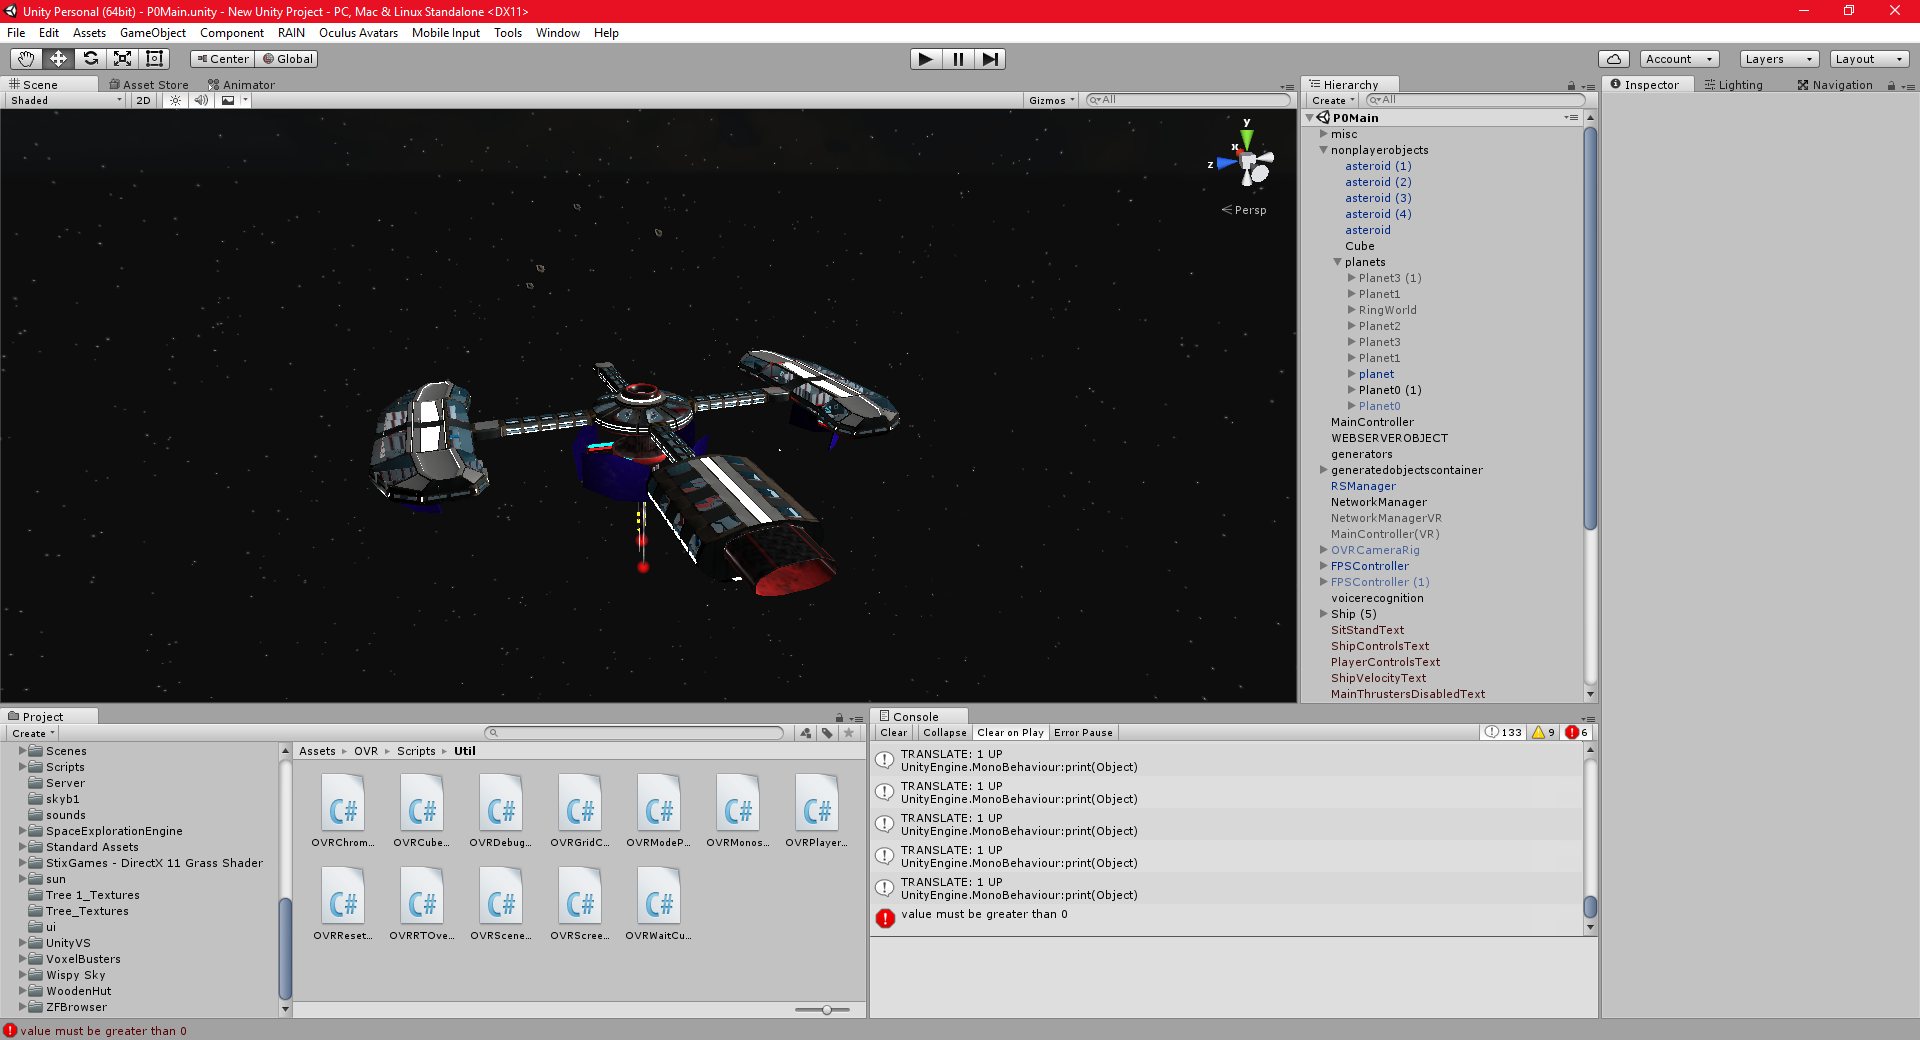Screen dimensions: 1920x1040
Task: Open the Cloud services icon
Action: point(1614,59)
